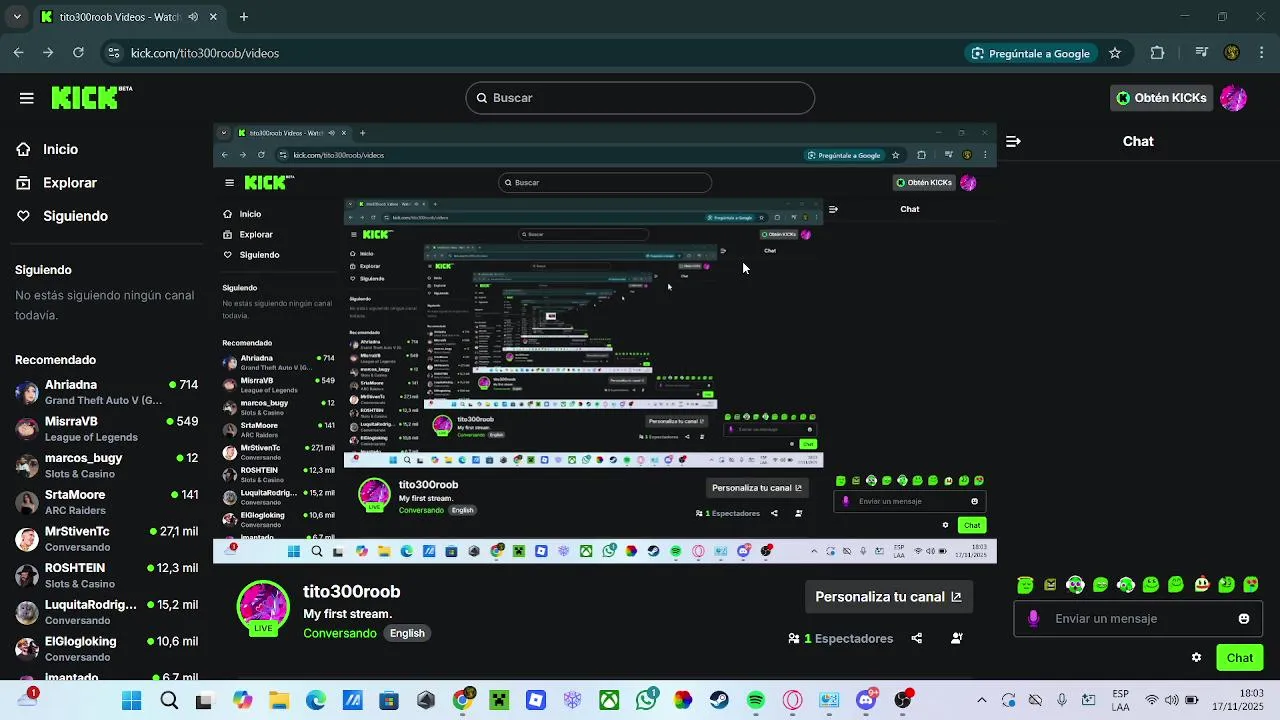The height and width of the screenshot is (720, 1280).
Task: Mute this tab via the tab audio icon
Action: tap(193, 17)
